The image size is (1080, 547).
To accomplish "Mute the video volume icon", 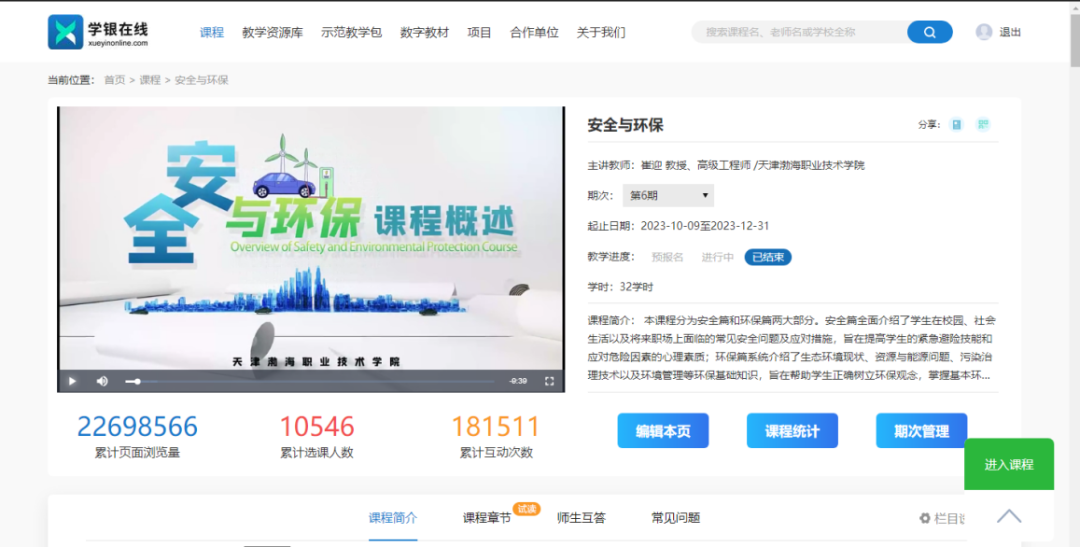I will pyautogui.click(x=102, y=381).
